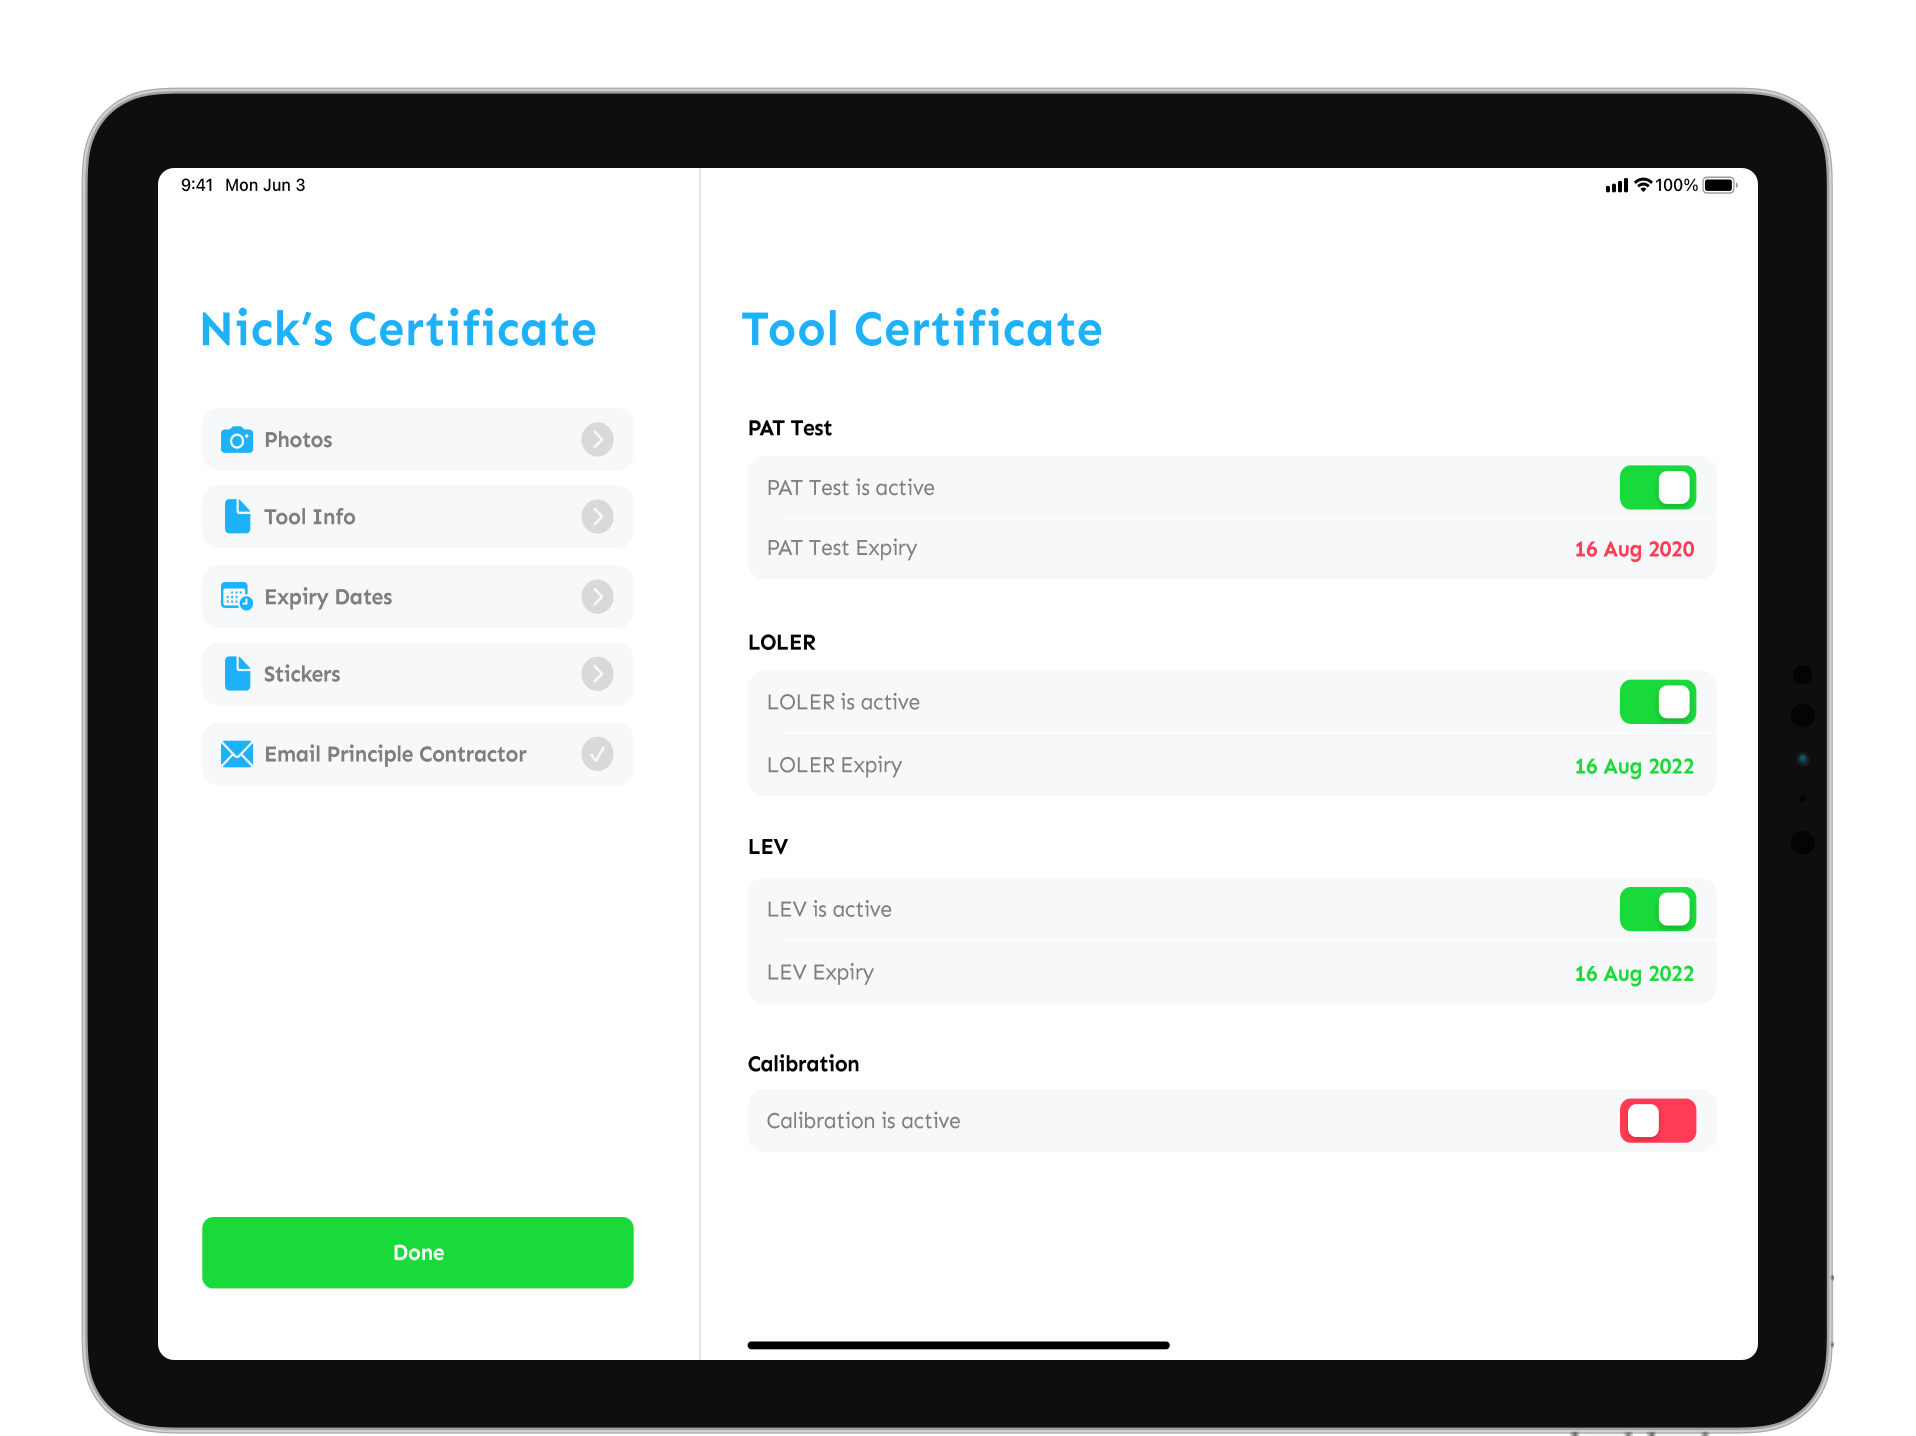Tap the home indicator bar
Image resolution: width=1916 pixels, height=1436 pixels.
click(x=958, y=1345)
